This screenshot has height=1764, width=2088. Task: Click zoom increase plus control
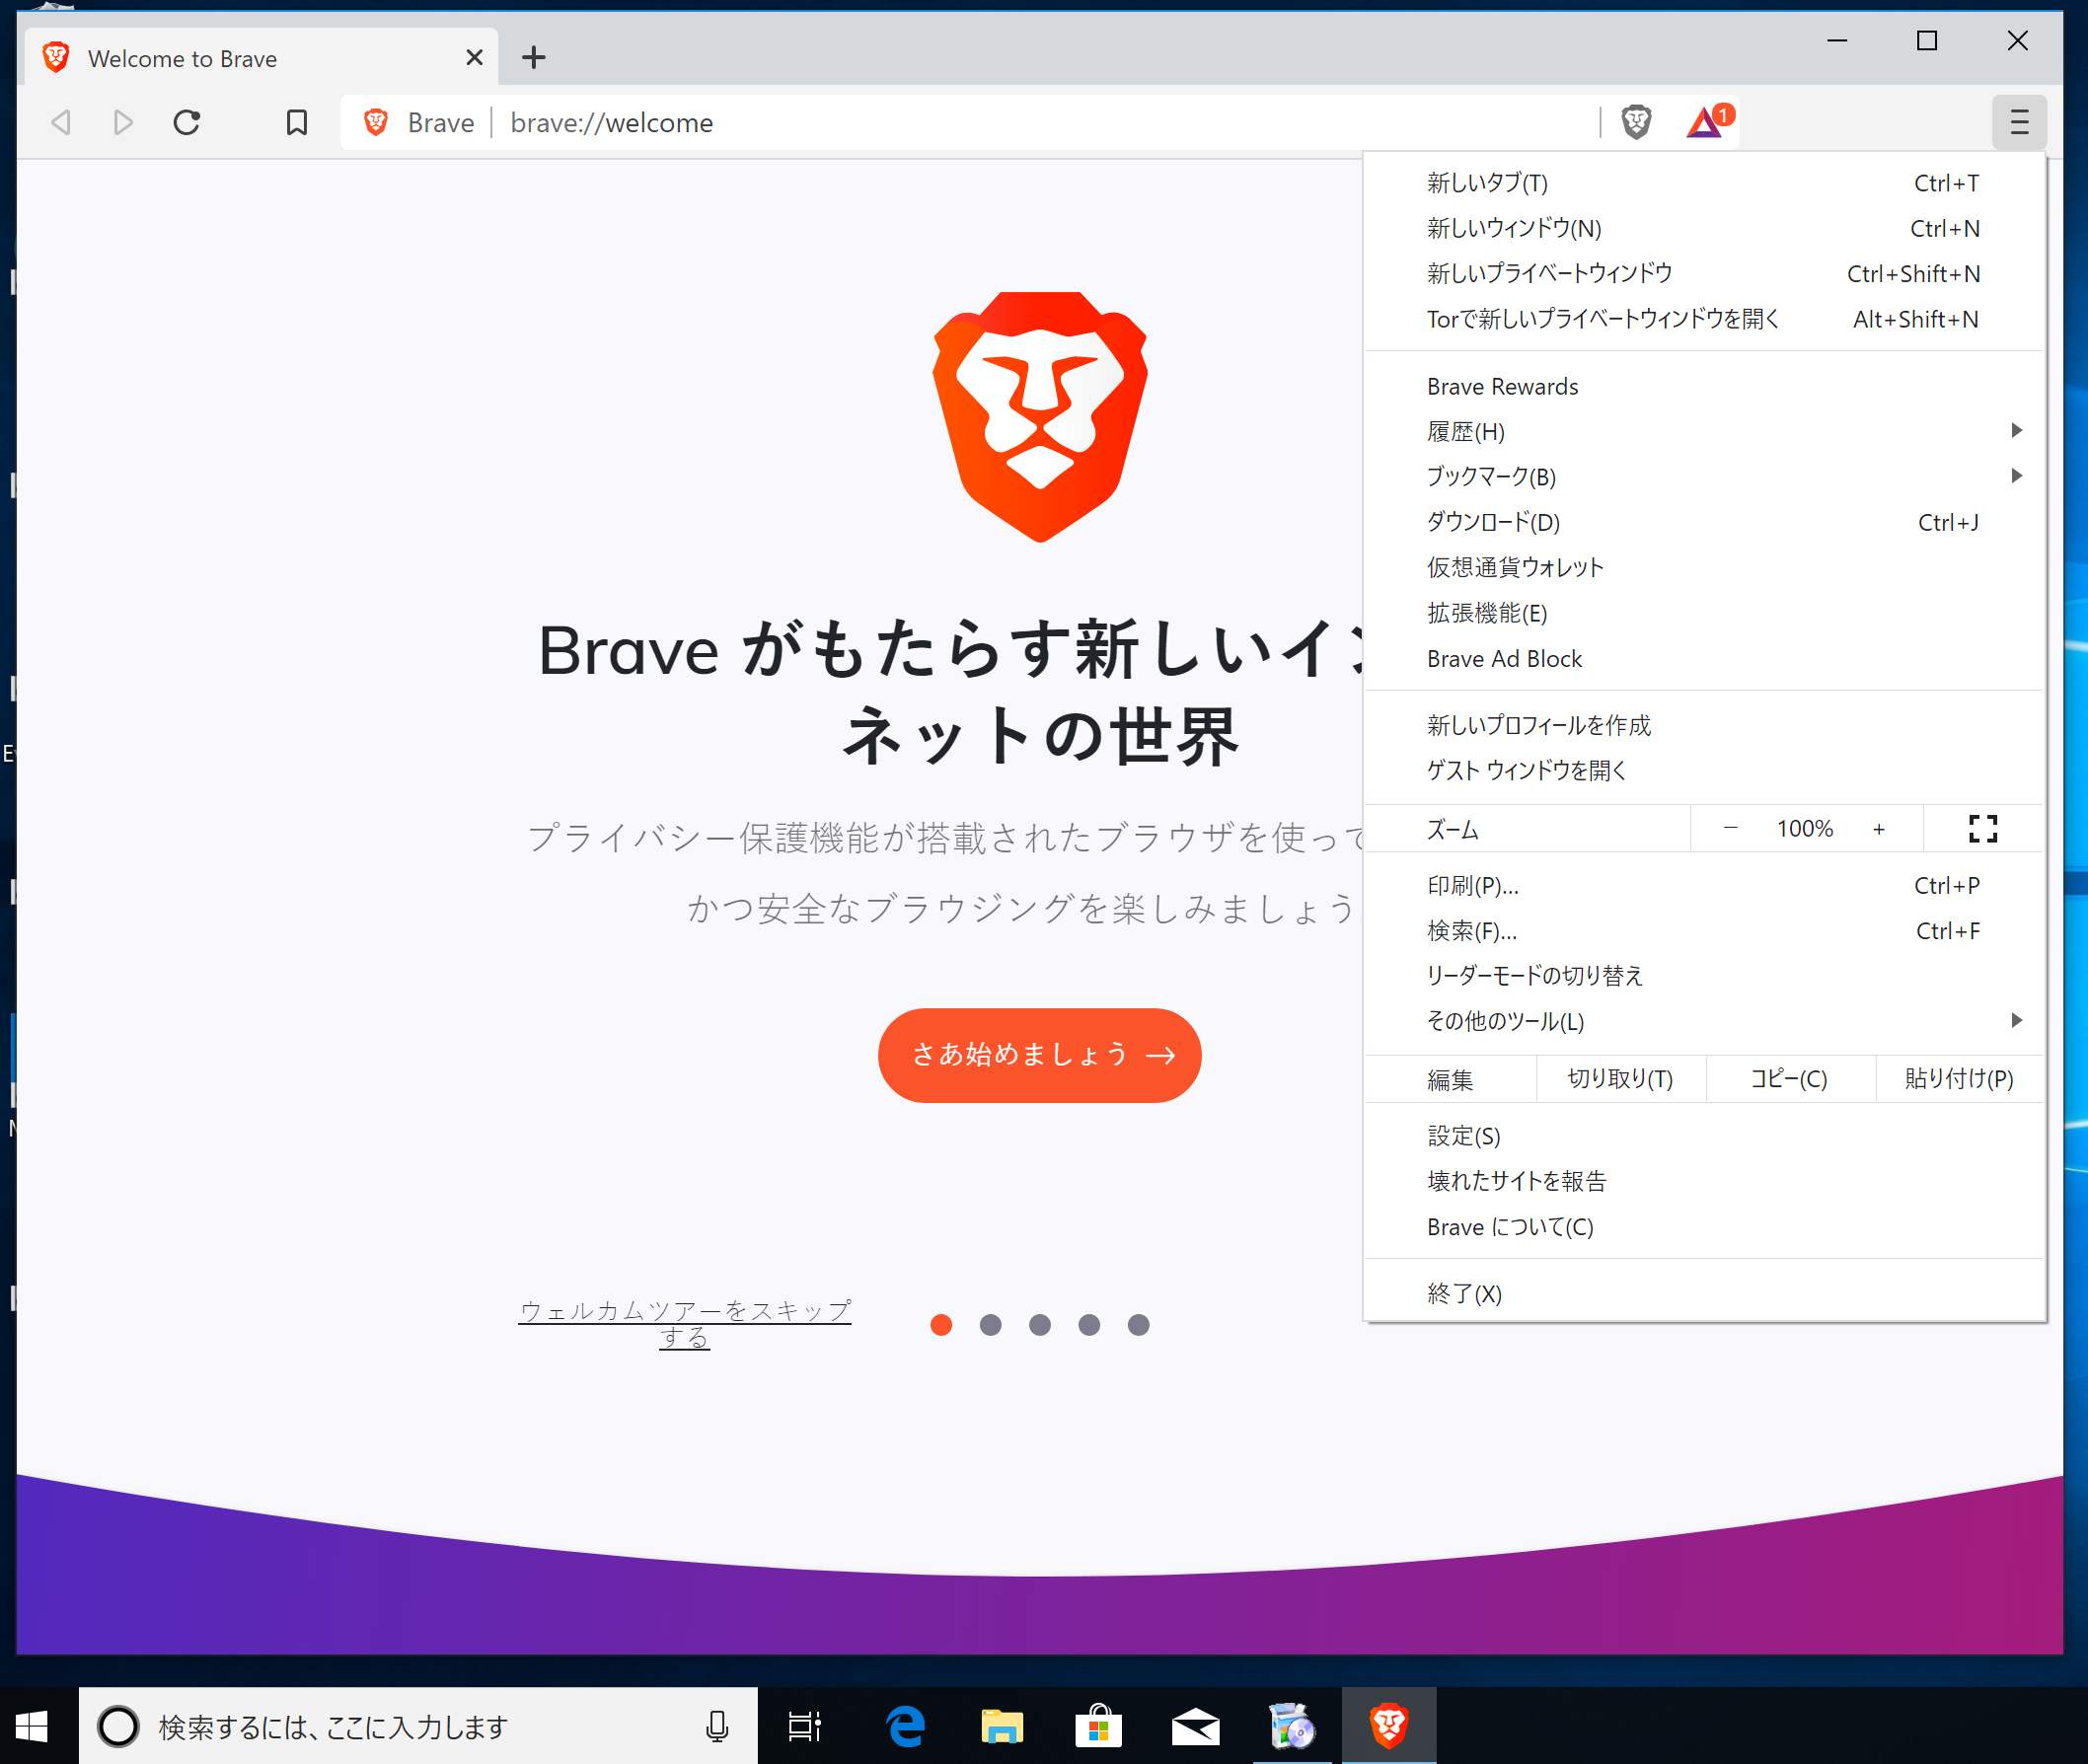pos(1879,828)
